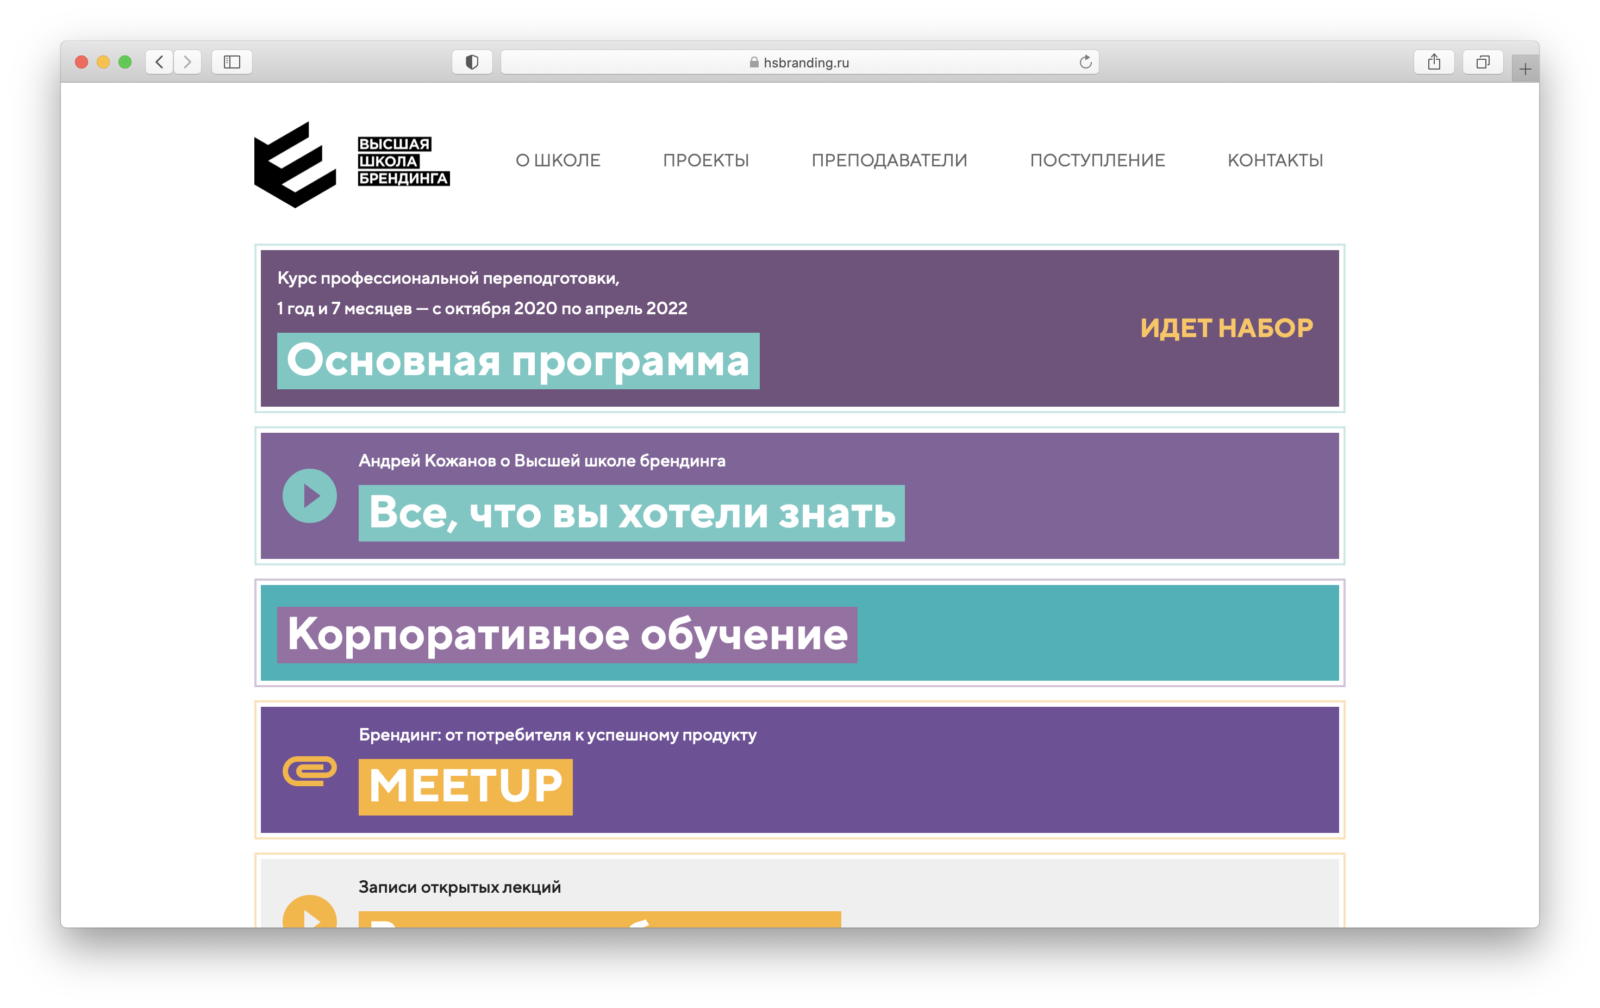Go to the ПОСТУПЛЕНИЕ page
Image resolution: width=1600 pixels, height=1008 pixels.
(1097, 160)
